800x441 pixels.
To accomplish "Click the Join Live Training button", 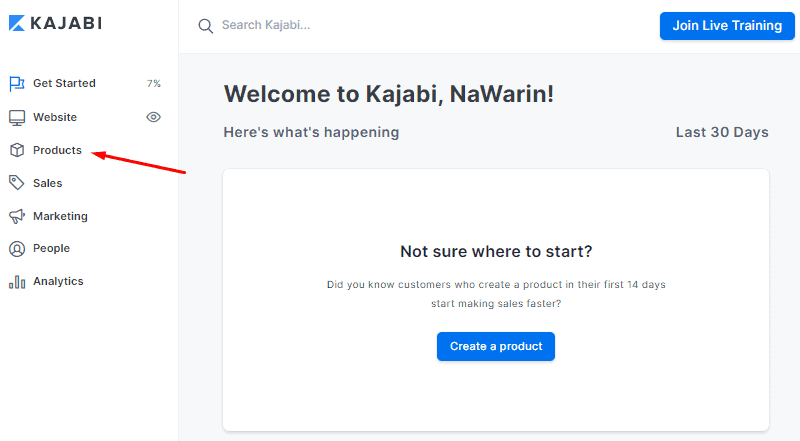I will [x=727, y=26].
